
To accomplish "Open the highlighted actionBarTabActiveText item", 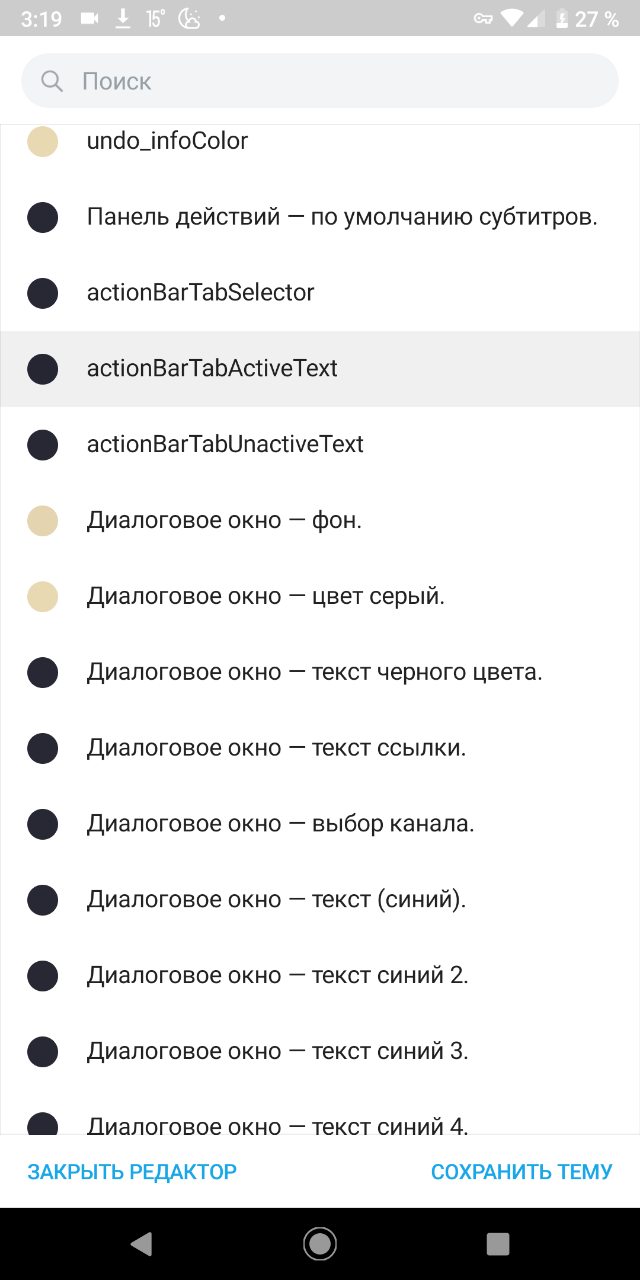I will [x=320, y=369].
